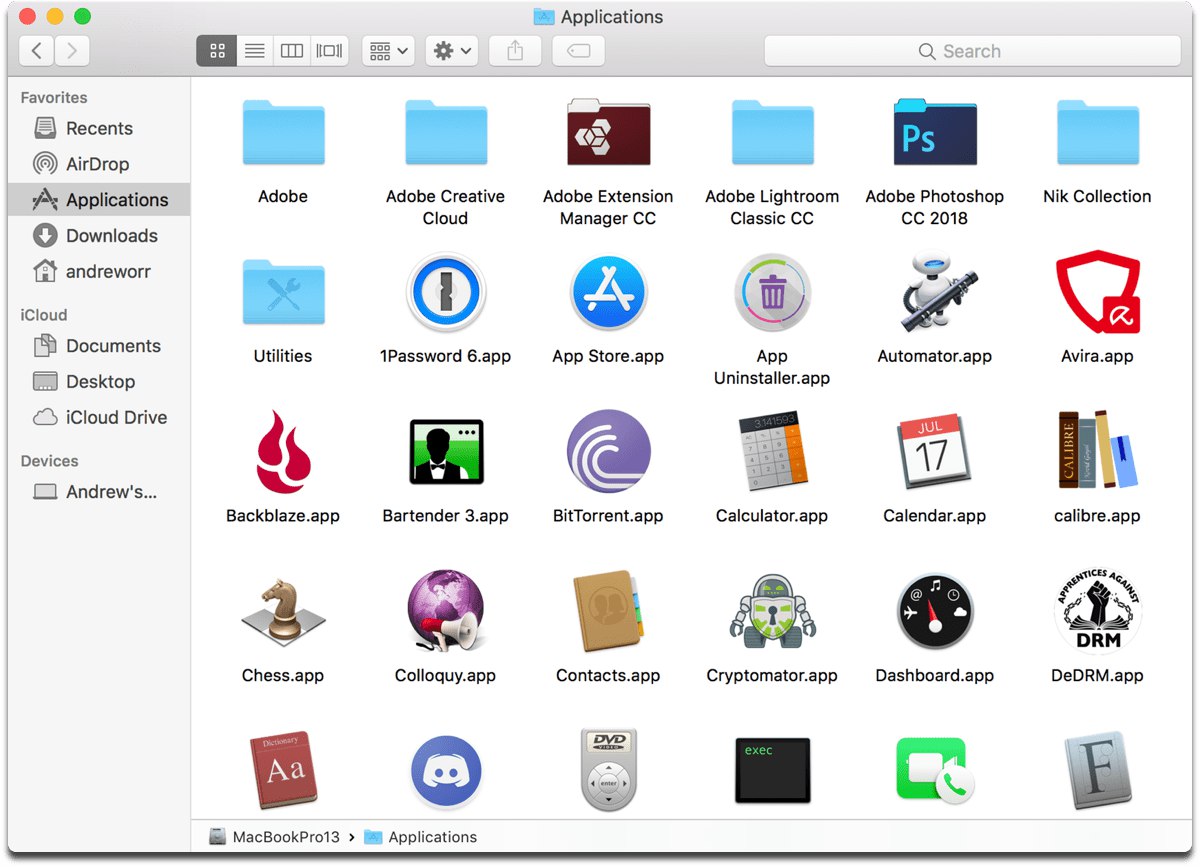Select the Calculator app icon

772,452
